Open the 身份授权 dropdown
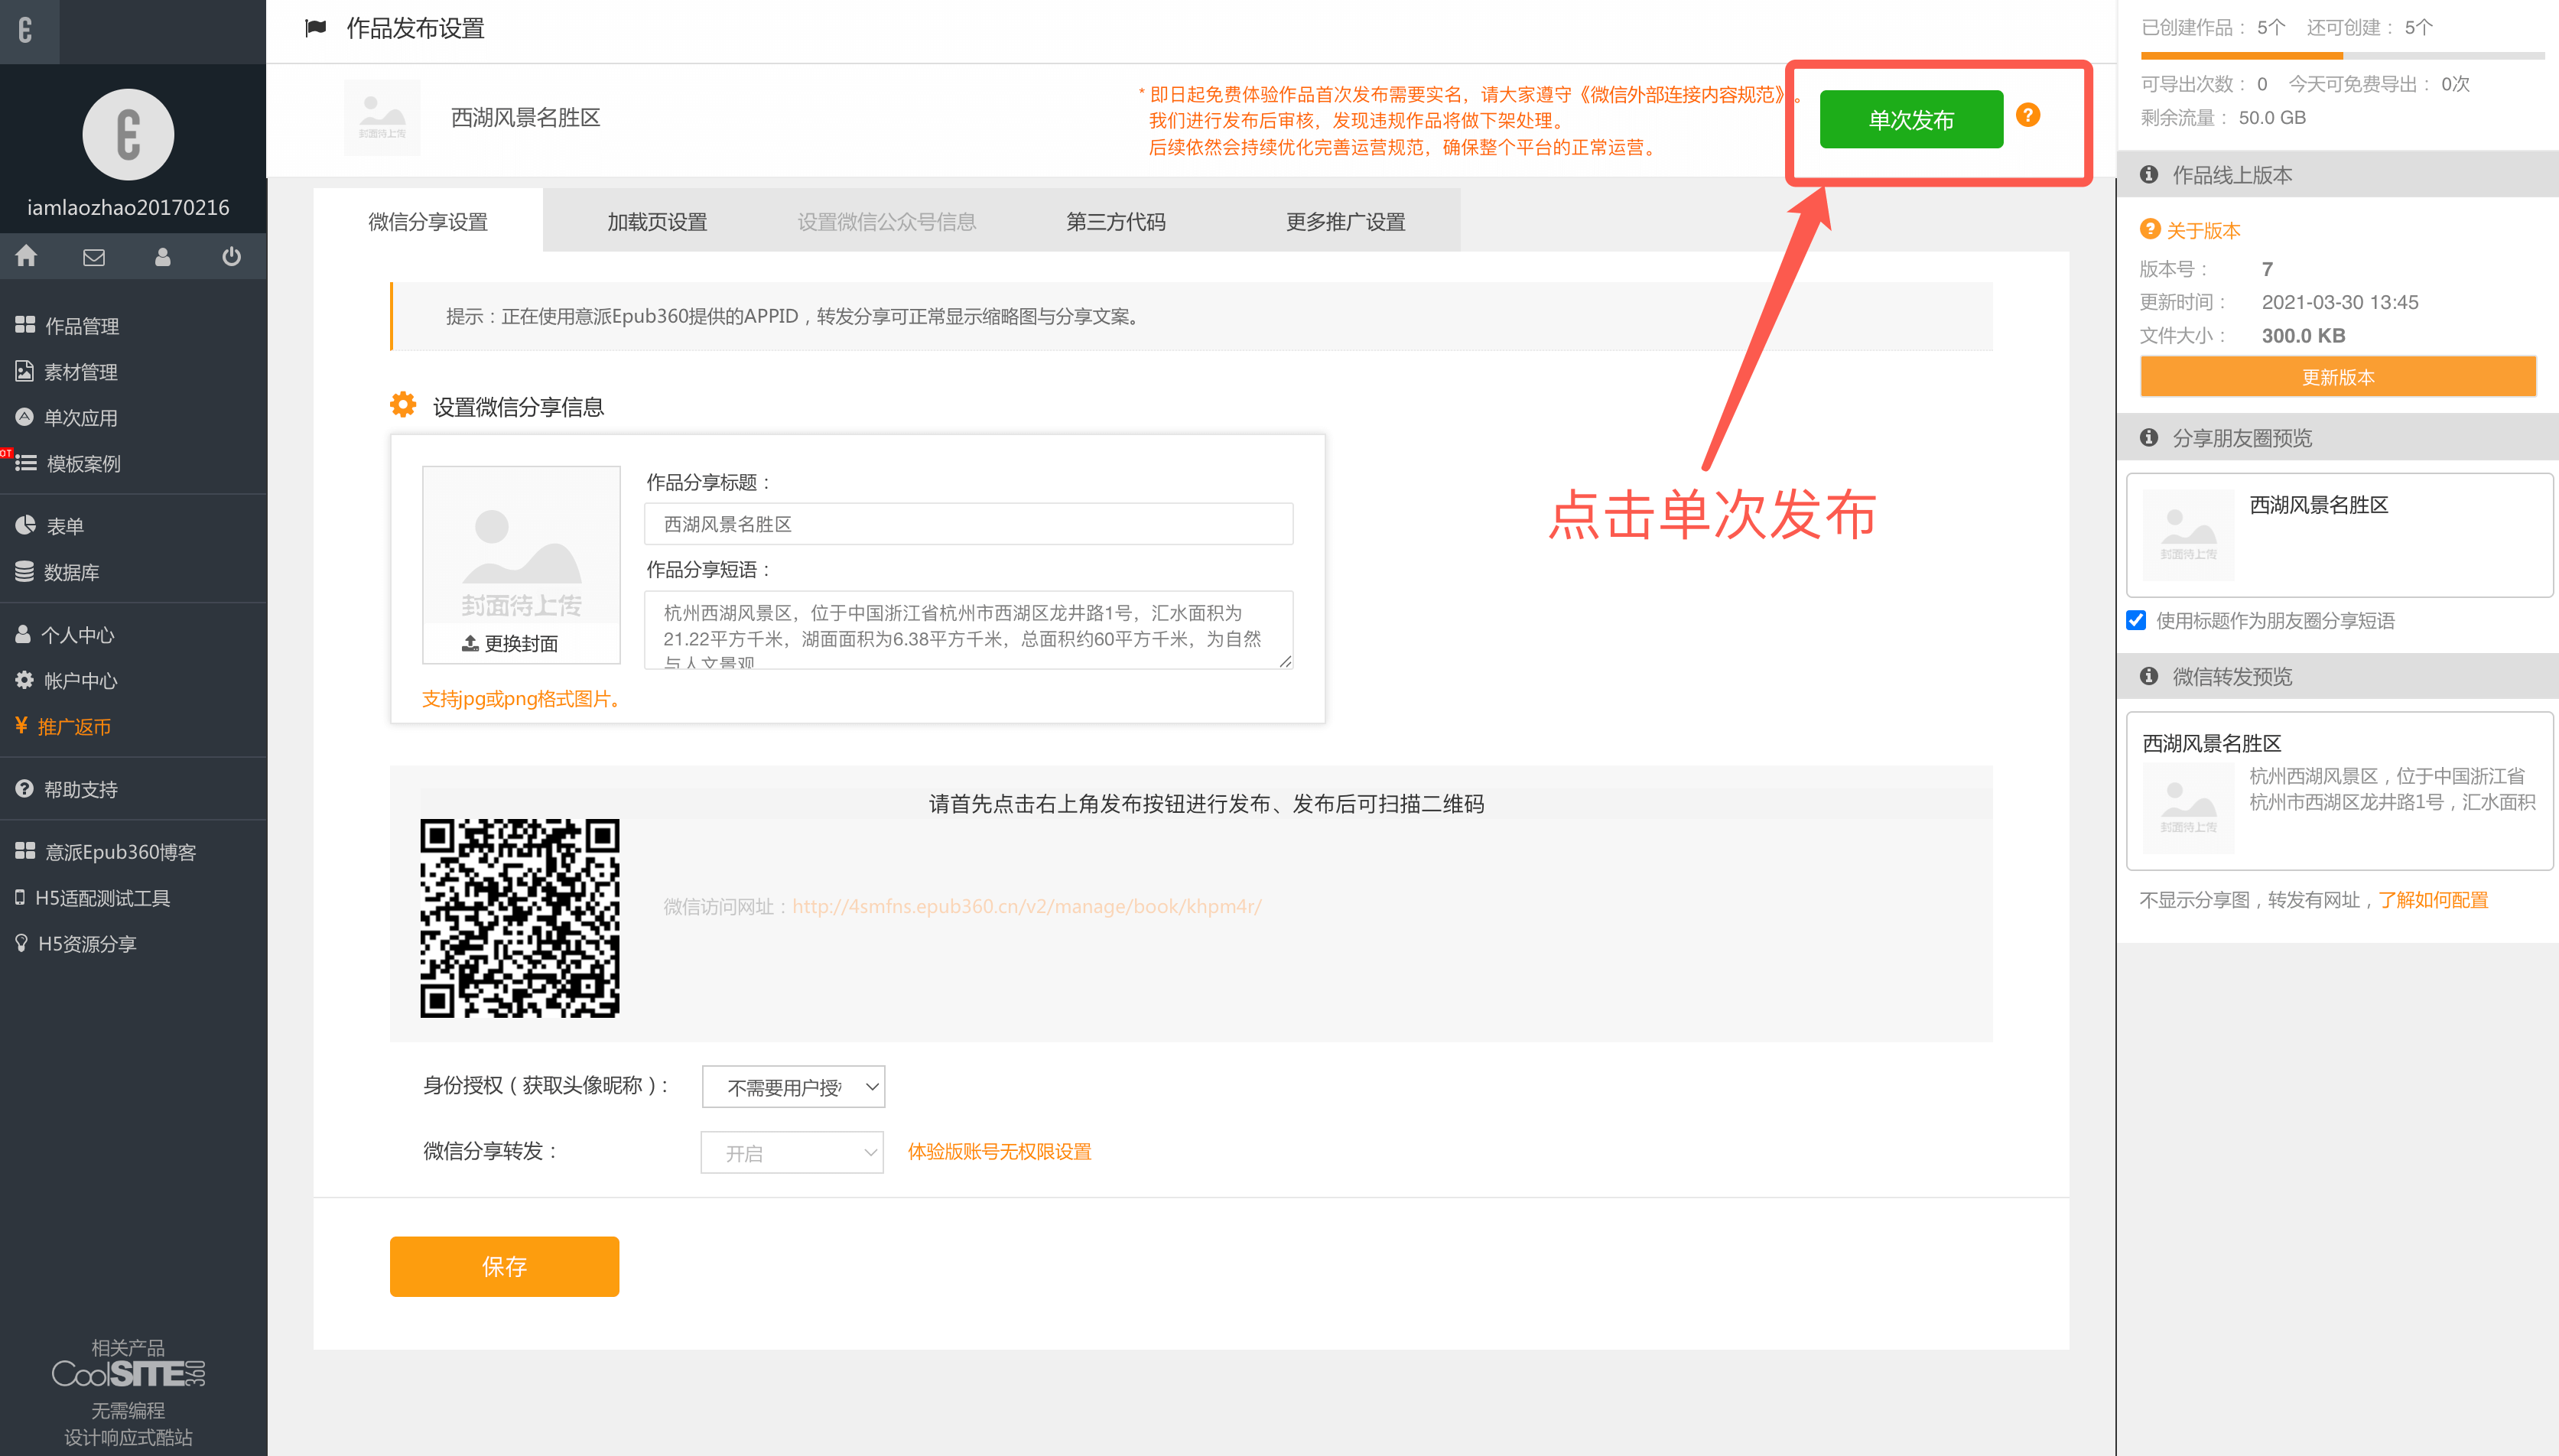The image size is (2559, 1456). coord(793,1086)
